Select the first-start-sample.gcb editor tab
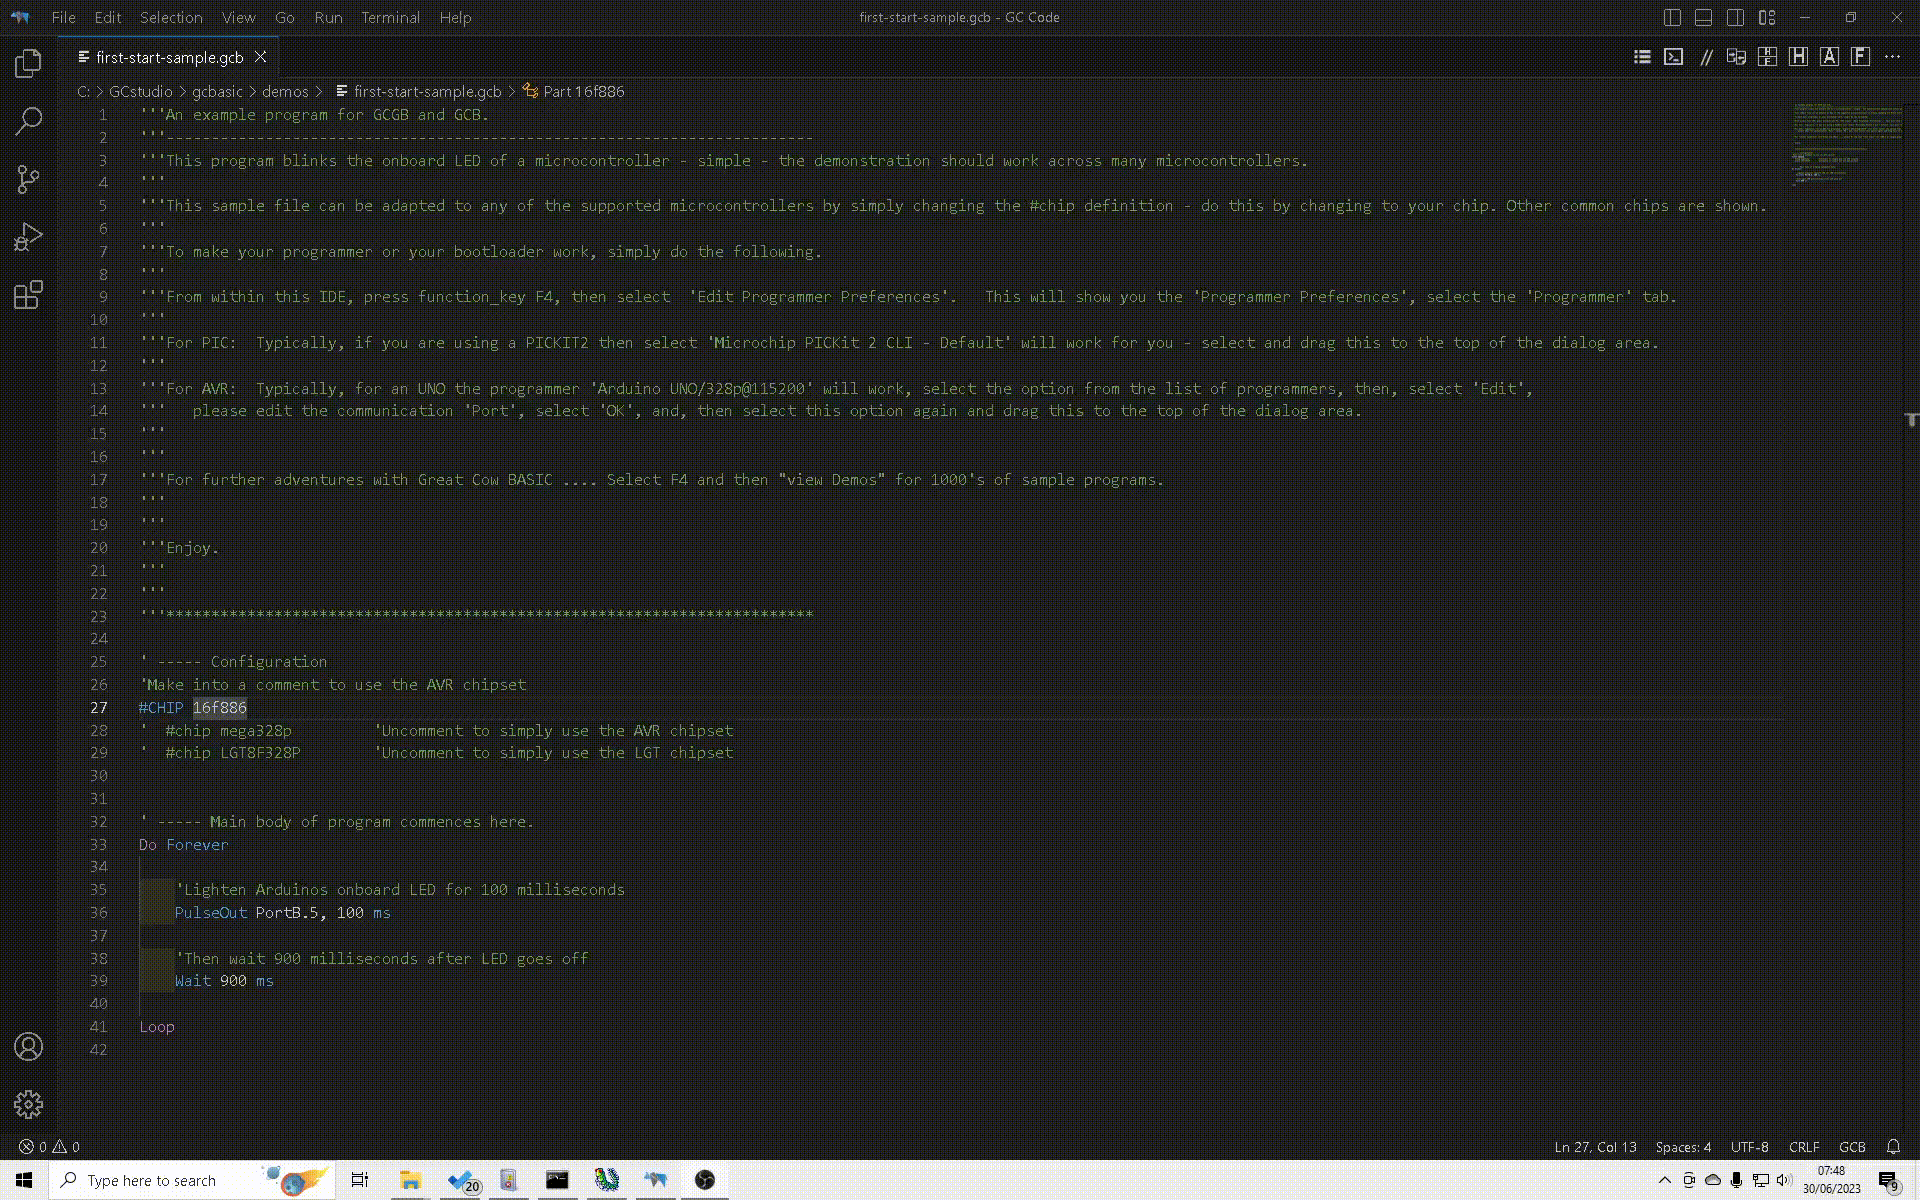Image resolution: width=1920 pixels, height=1200 pixels. click(169, 57)
